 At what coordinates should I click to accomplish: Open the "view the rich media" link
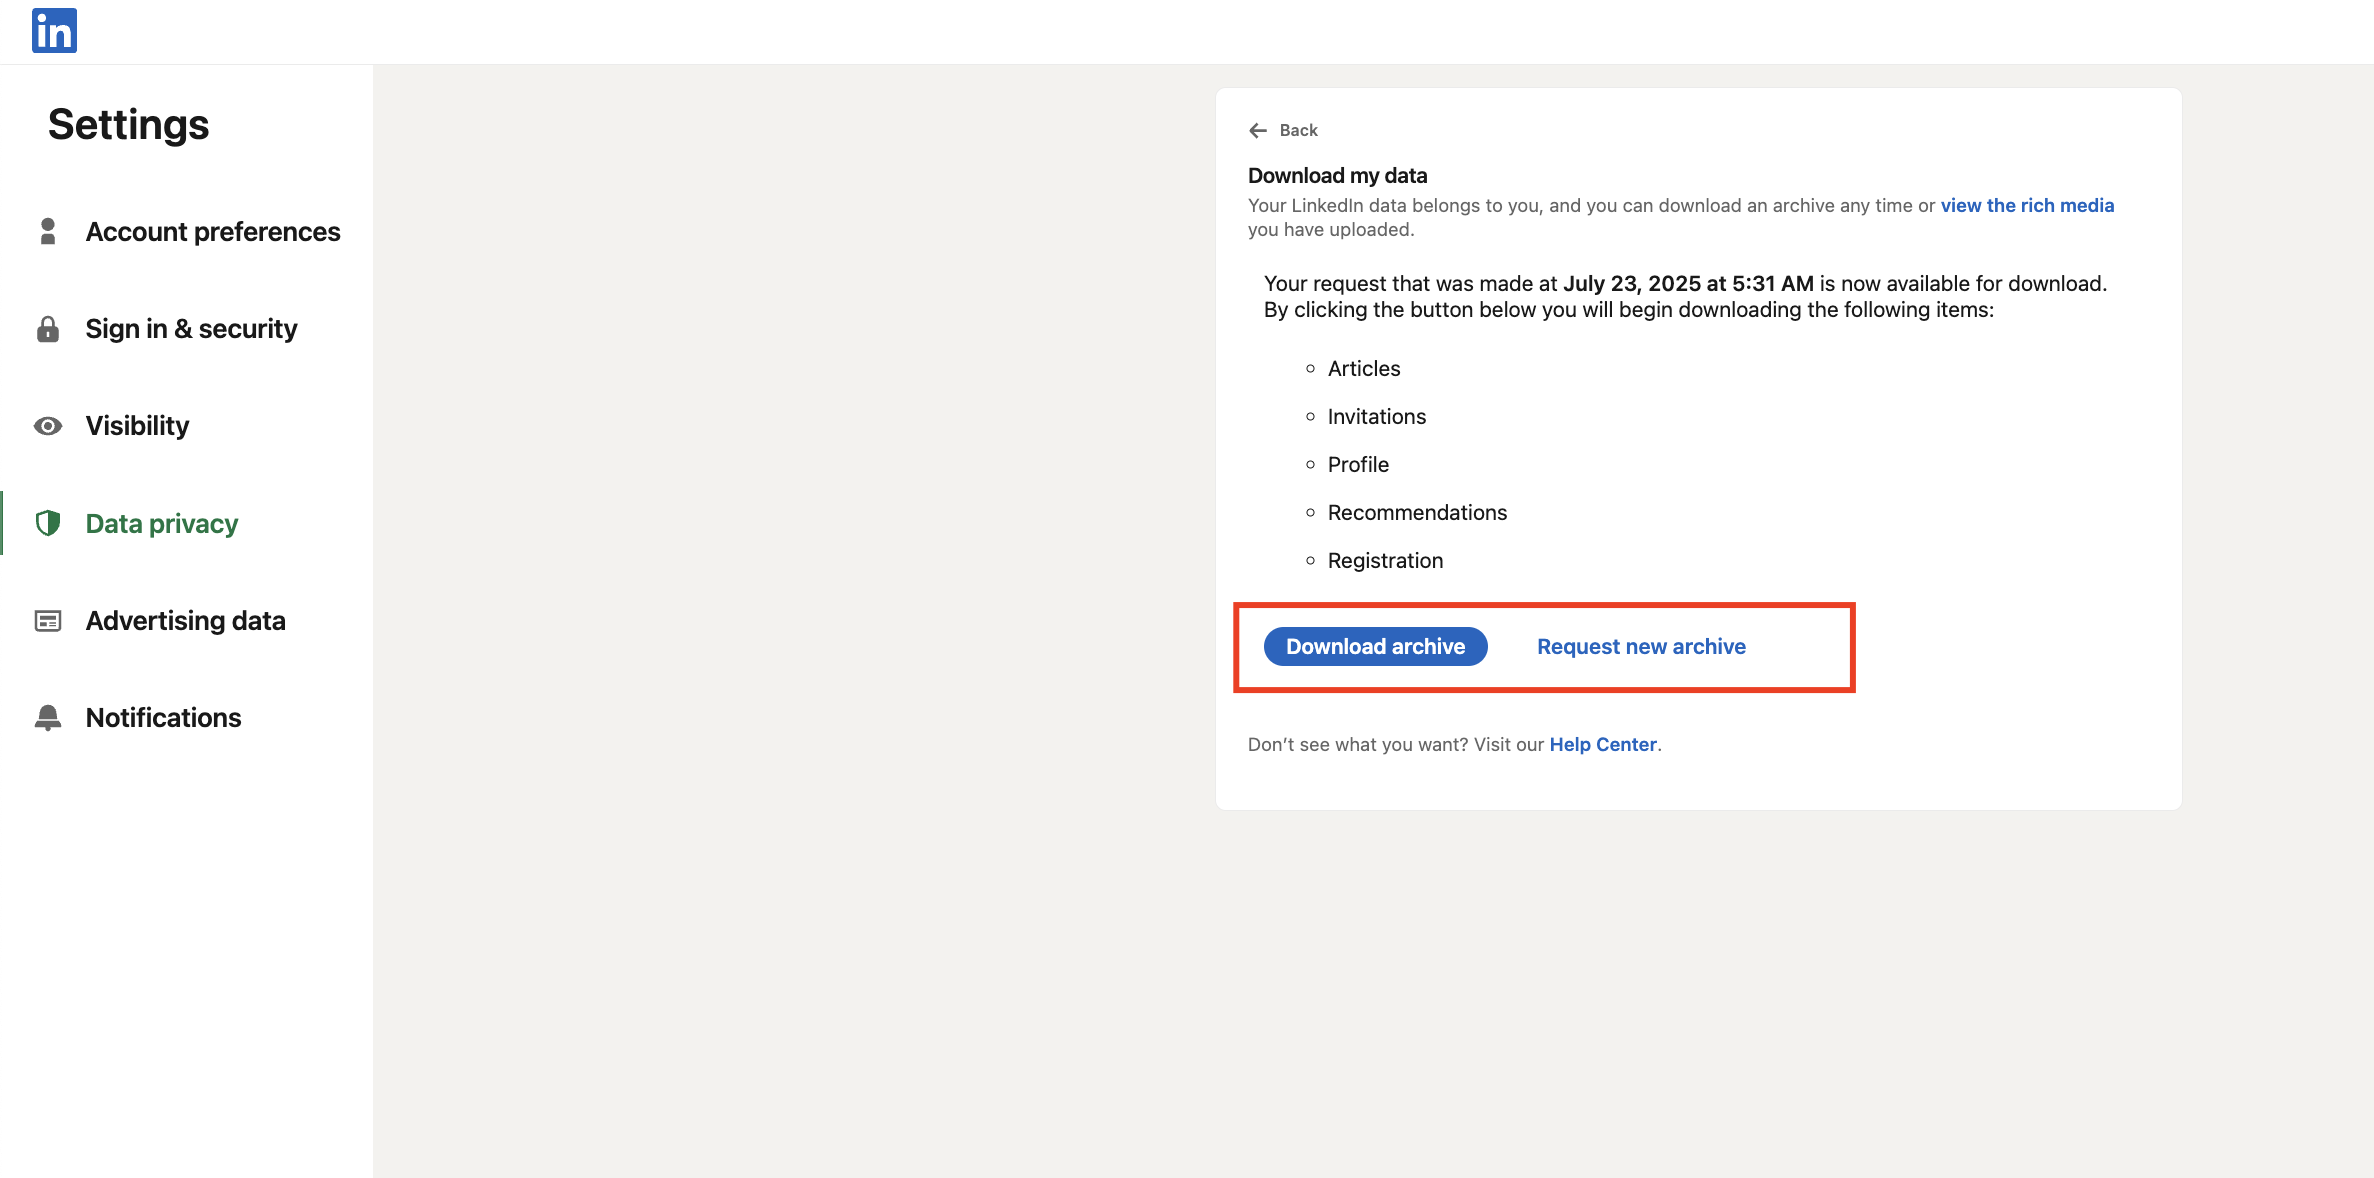tap(2027, 205)
